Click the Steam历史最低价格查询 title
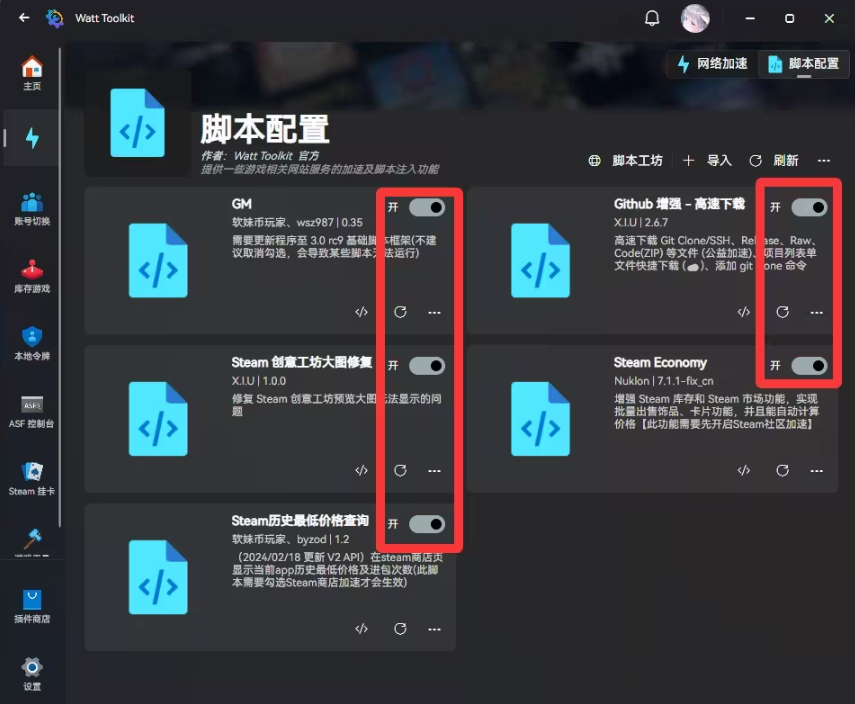 (300, 521)
